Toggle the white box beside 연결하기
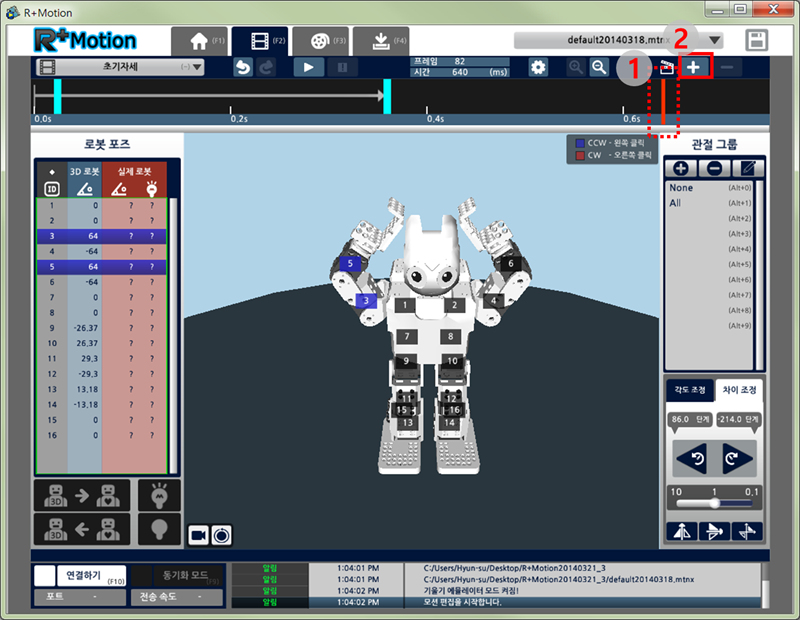 point(44,576)
